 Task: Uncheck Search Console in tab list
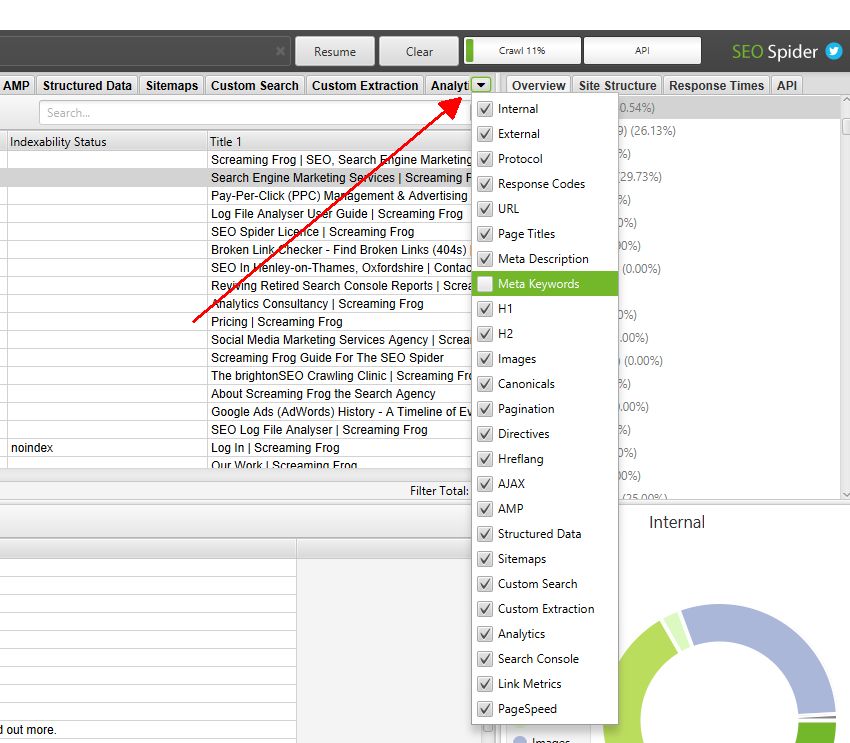(485, 659)
